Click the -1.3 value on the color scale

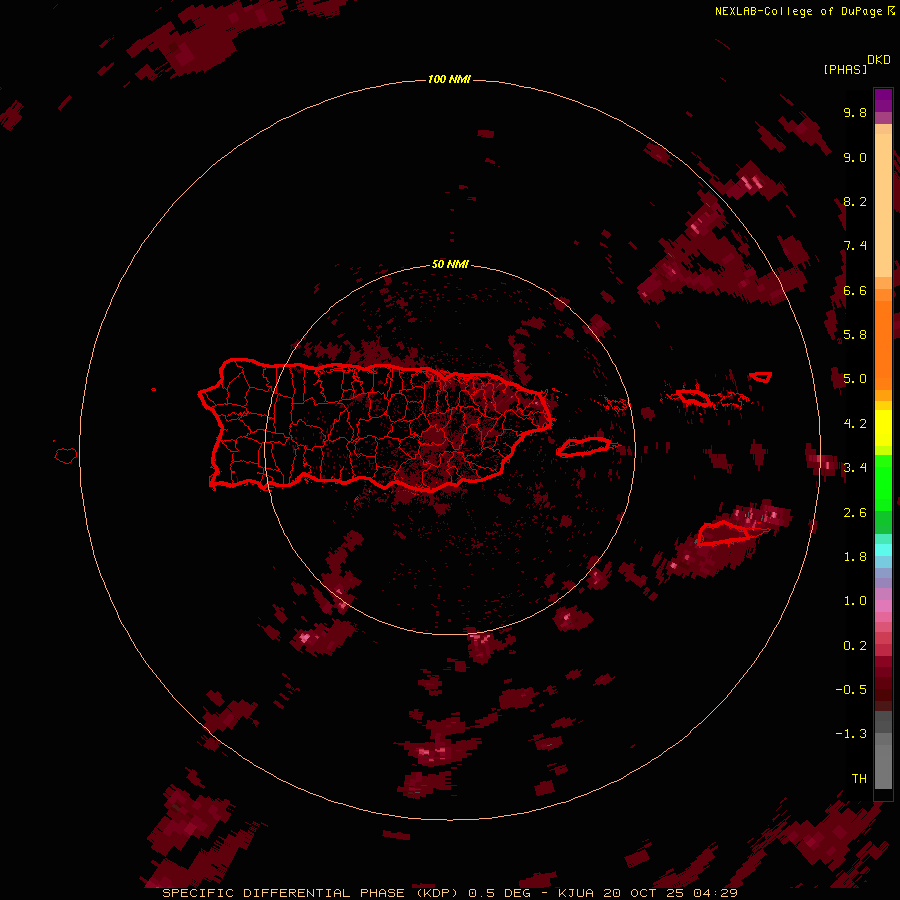coord(851,734)
